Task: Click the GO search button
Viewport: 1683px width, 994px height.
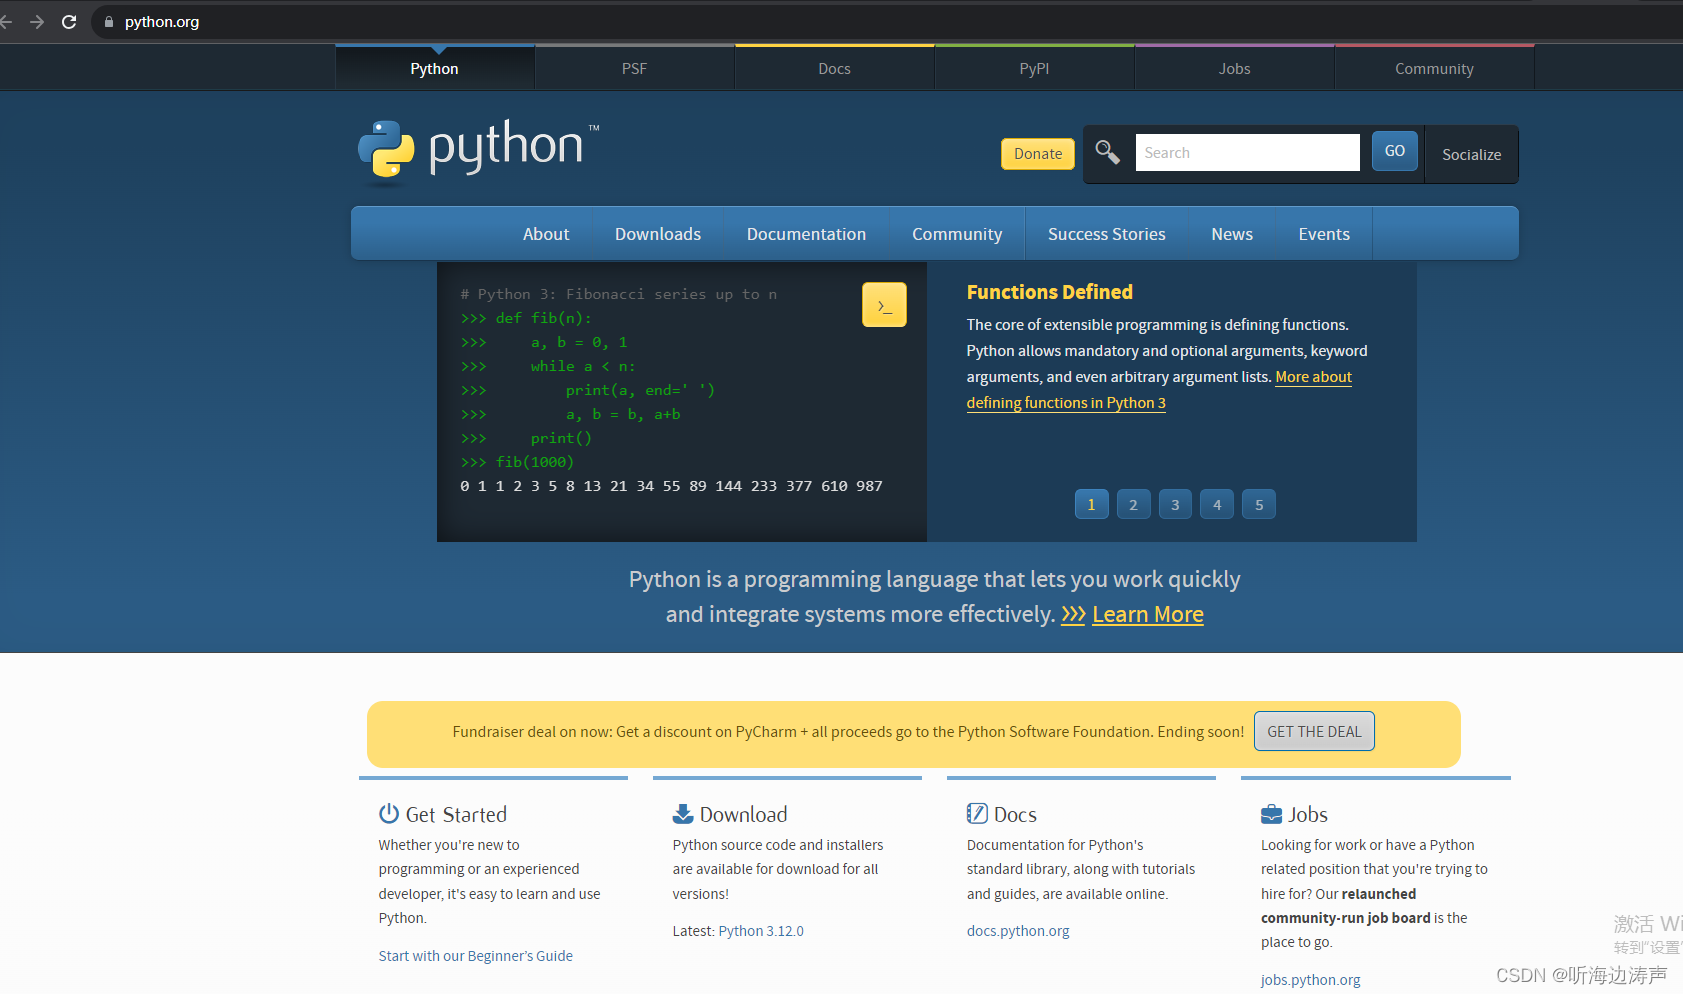Action: click(x=1394, y=151)
